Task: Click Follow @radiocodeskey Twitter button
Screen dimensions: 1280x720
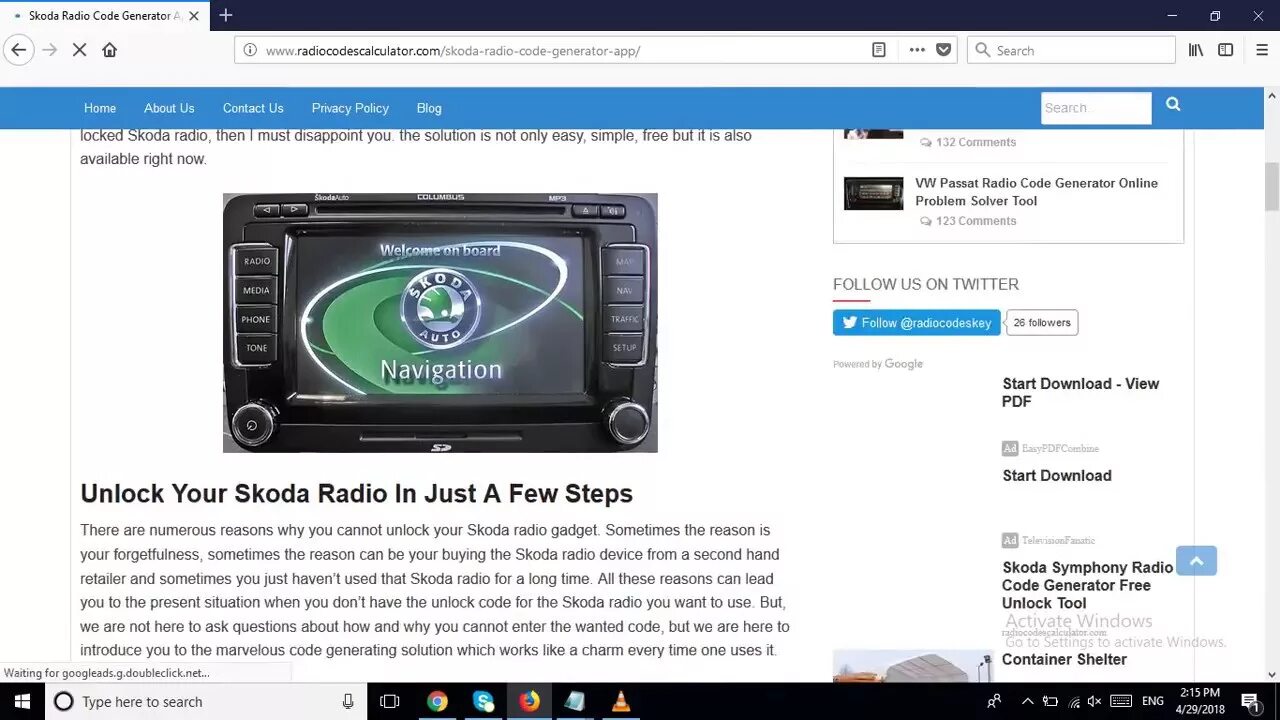Action: (x=916, y=322)
